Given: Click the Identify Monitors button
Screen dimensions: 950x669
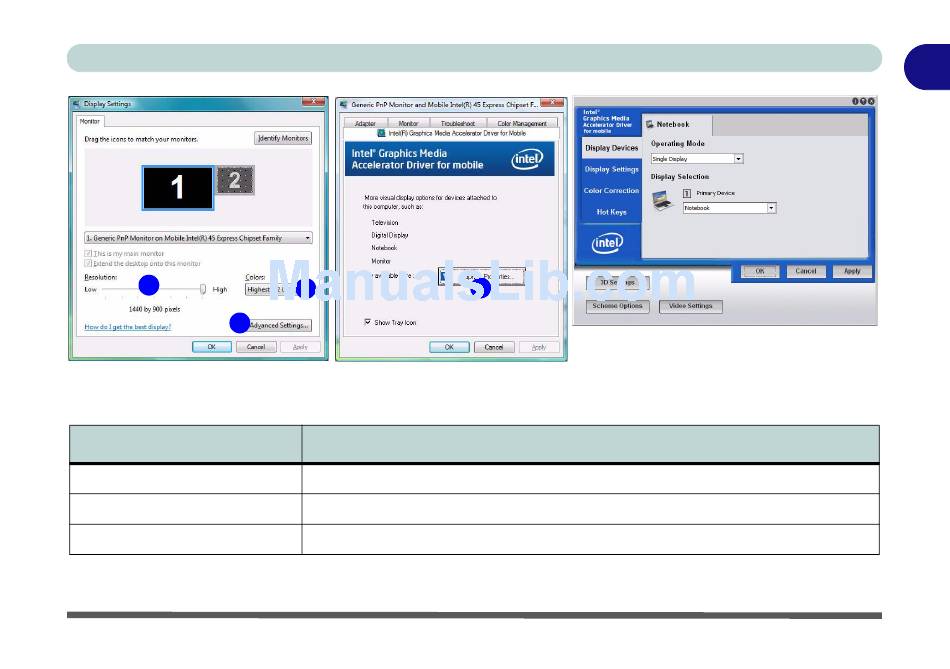Looking at the screenshot, I should 283,138.
